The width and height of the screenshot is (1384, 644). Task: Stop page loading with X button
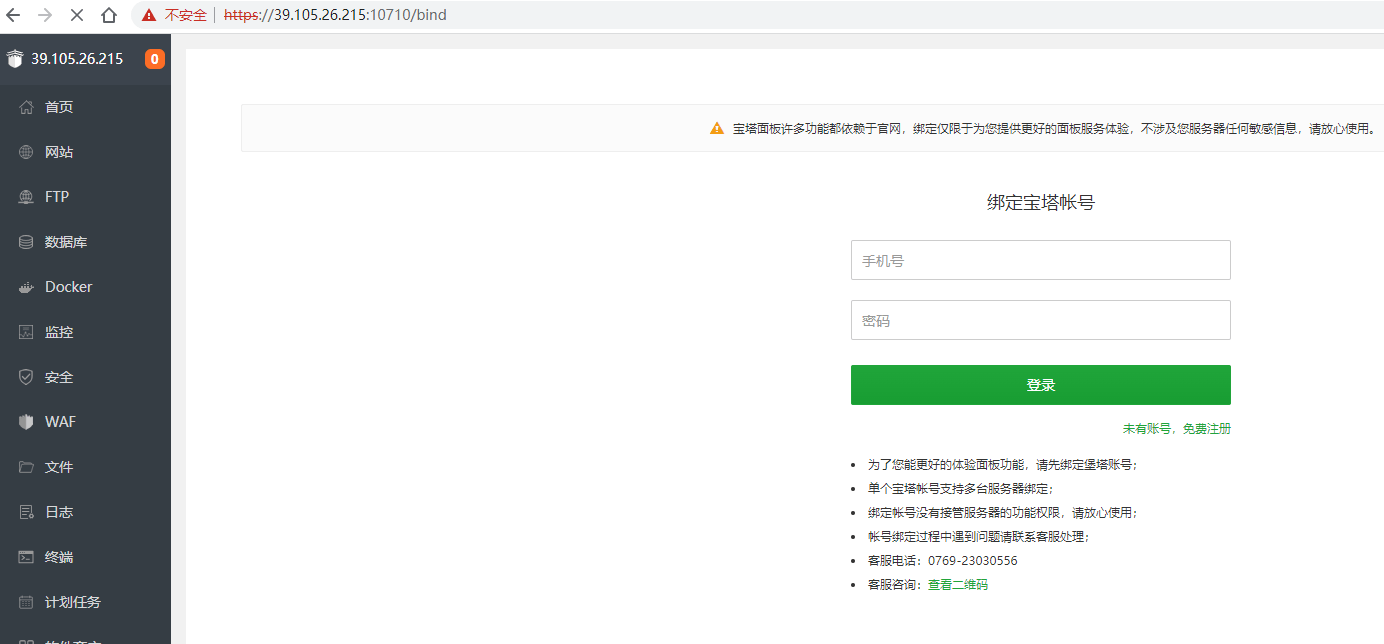(x=78, y=15)
